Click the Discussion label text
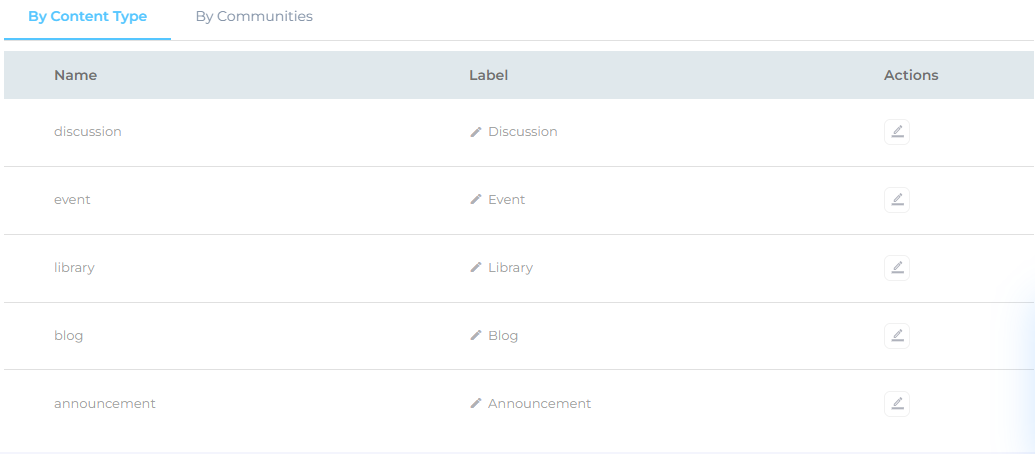Screen dimensions: 1035x454 (x=523, y=132)
